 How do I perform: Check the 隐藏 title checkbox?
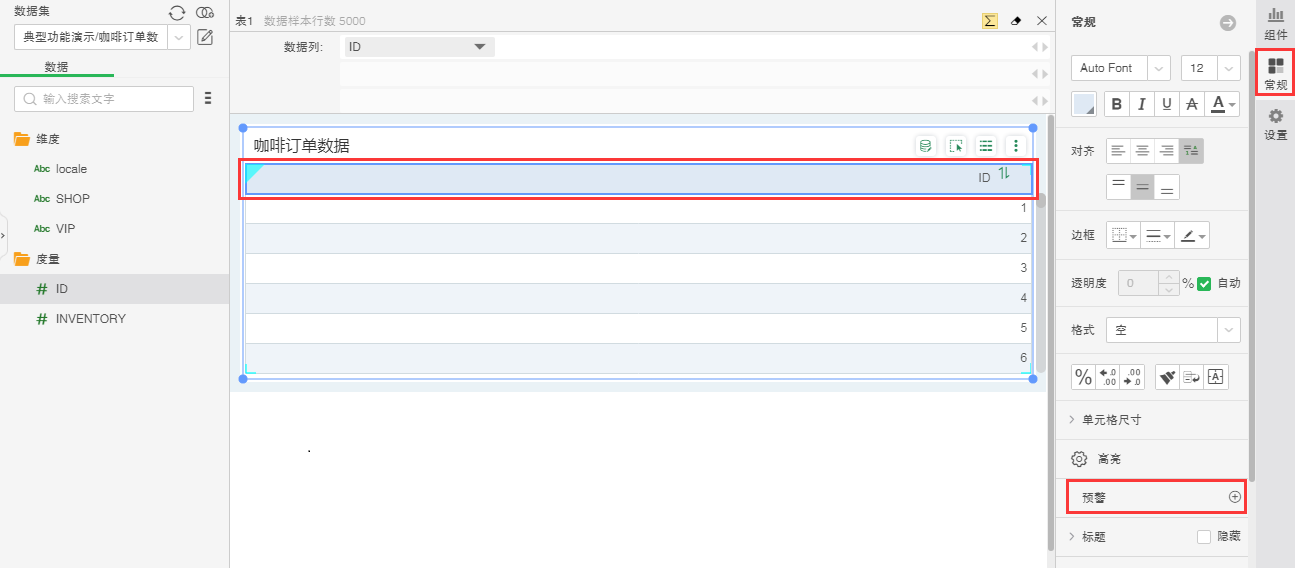(1204, 537)
